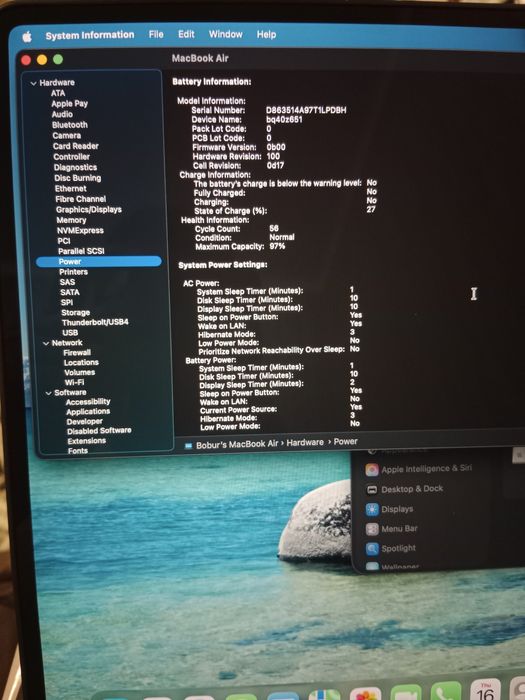The image size is (525, 700).
Task: Select Printers in the sidebar
Action: [74, 272]
